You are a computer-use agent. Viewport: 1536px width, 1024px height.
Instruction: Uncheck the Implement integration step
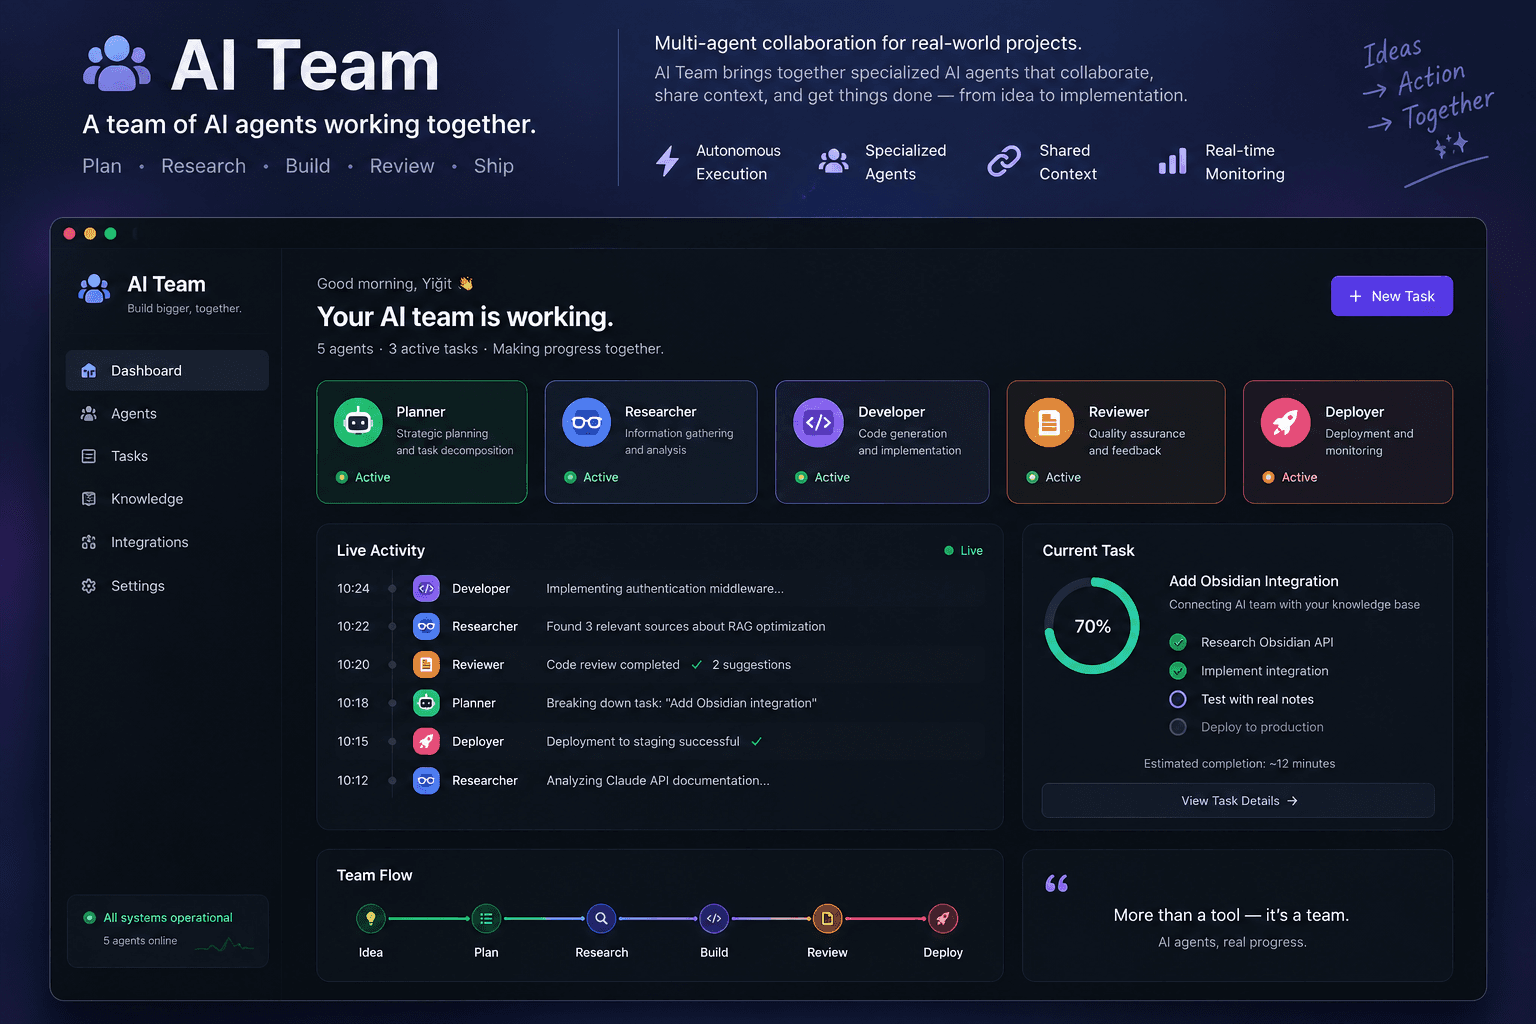(x=1178, y=671)
